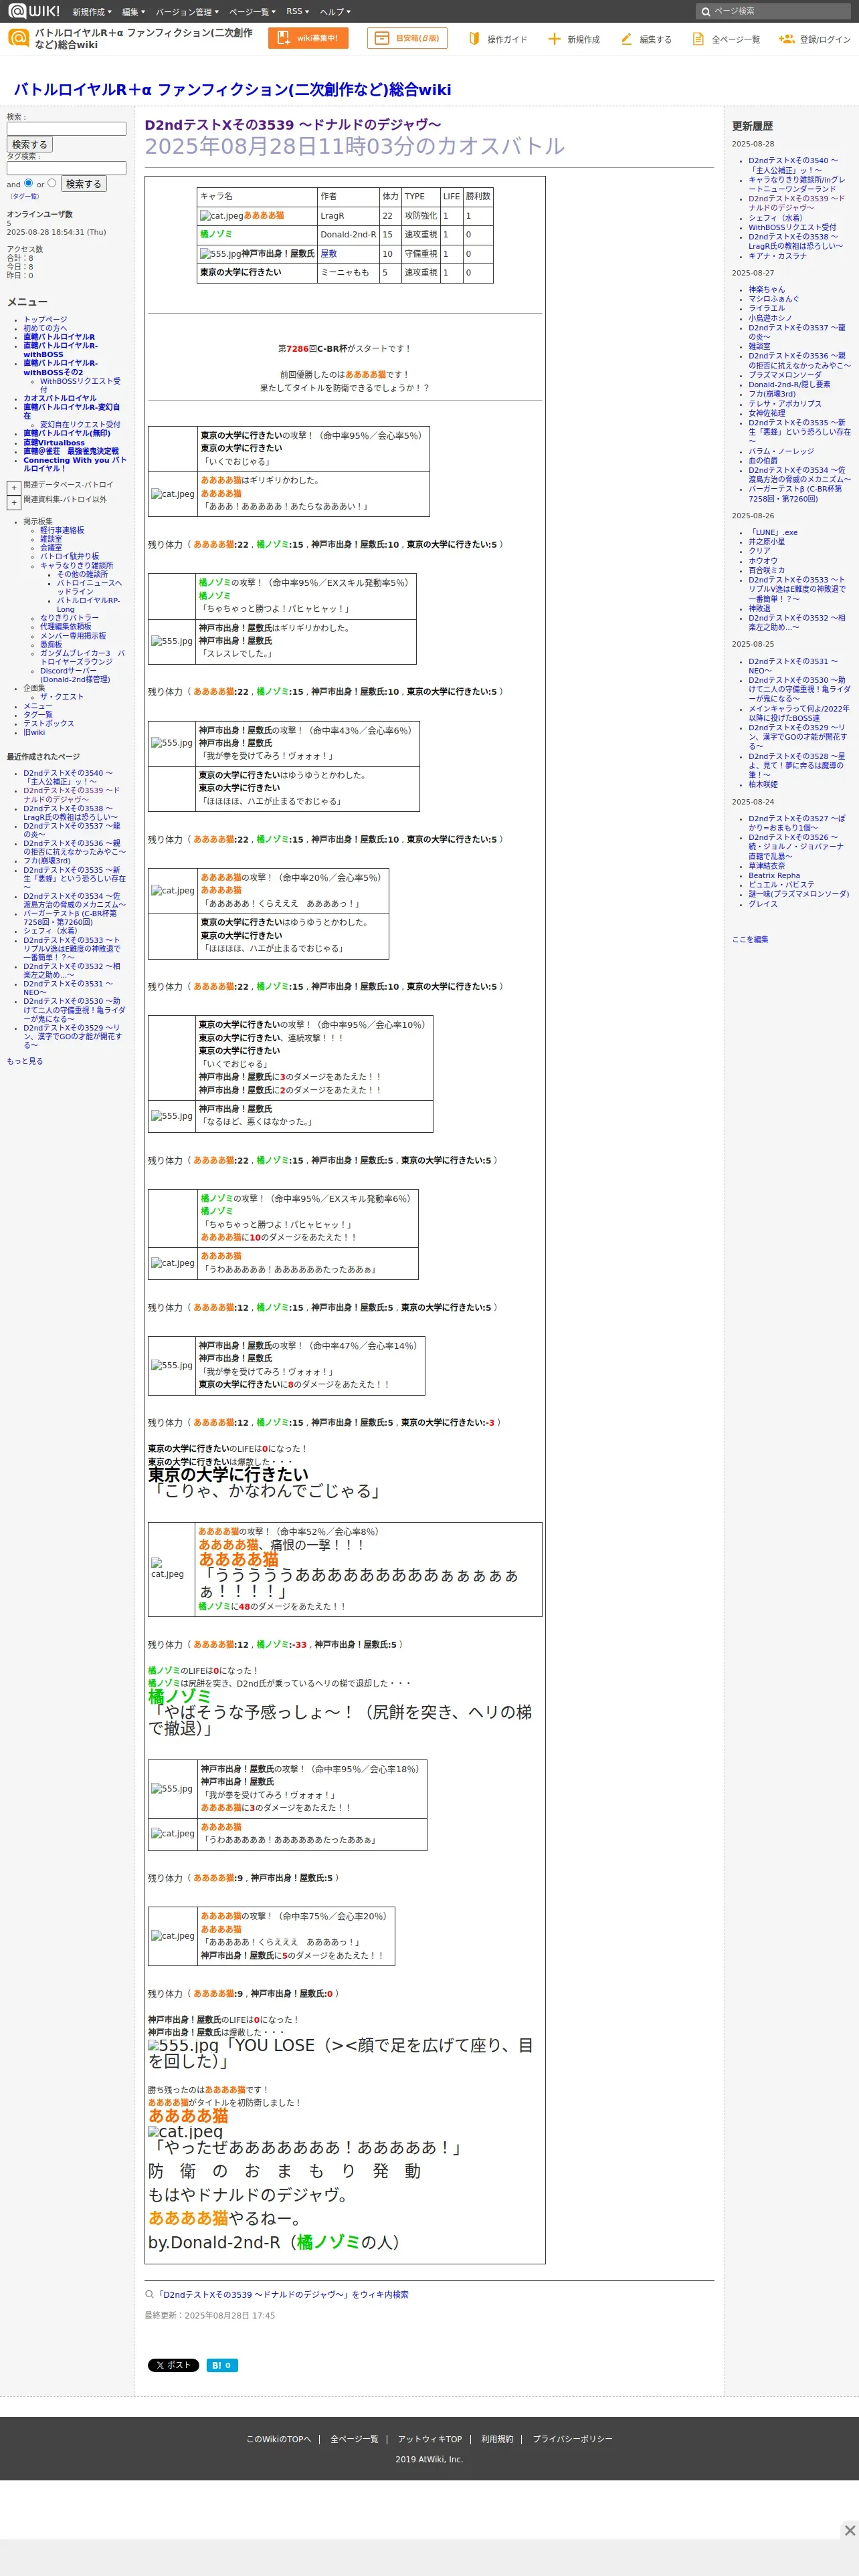Click このWikiのTOPへ in the footer
This screenshot has width=859, height=2576.
(x=279, y=2439)
